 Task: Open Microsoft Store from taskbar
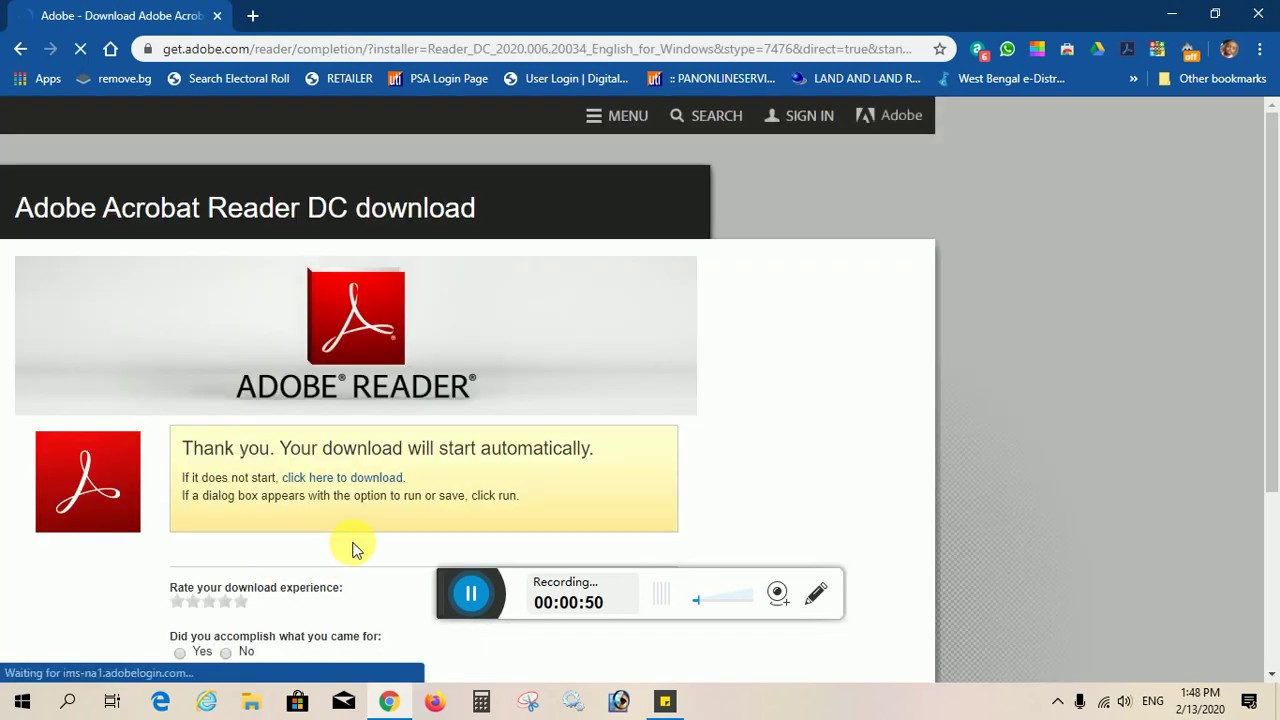point(297,702)
